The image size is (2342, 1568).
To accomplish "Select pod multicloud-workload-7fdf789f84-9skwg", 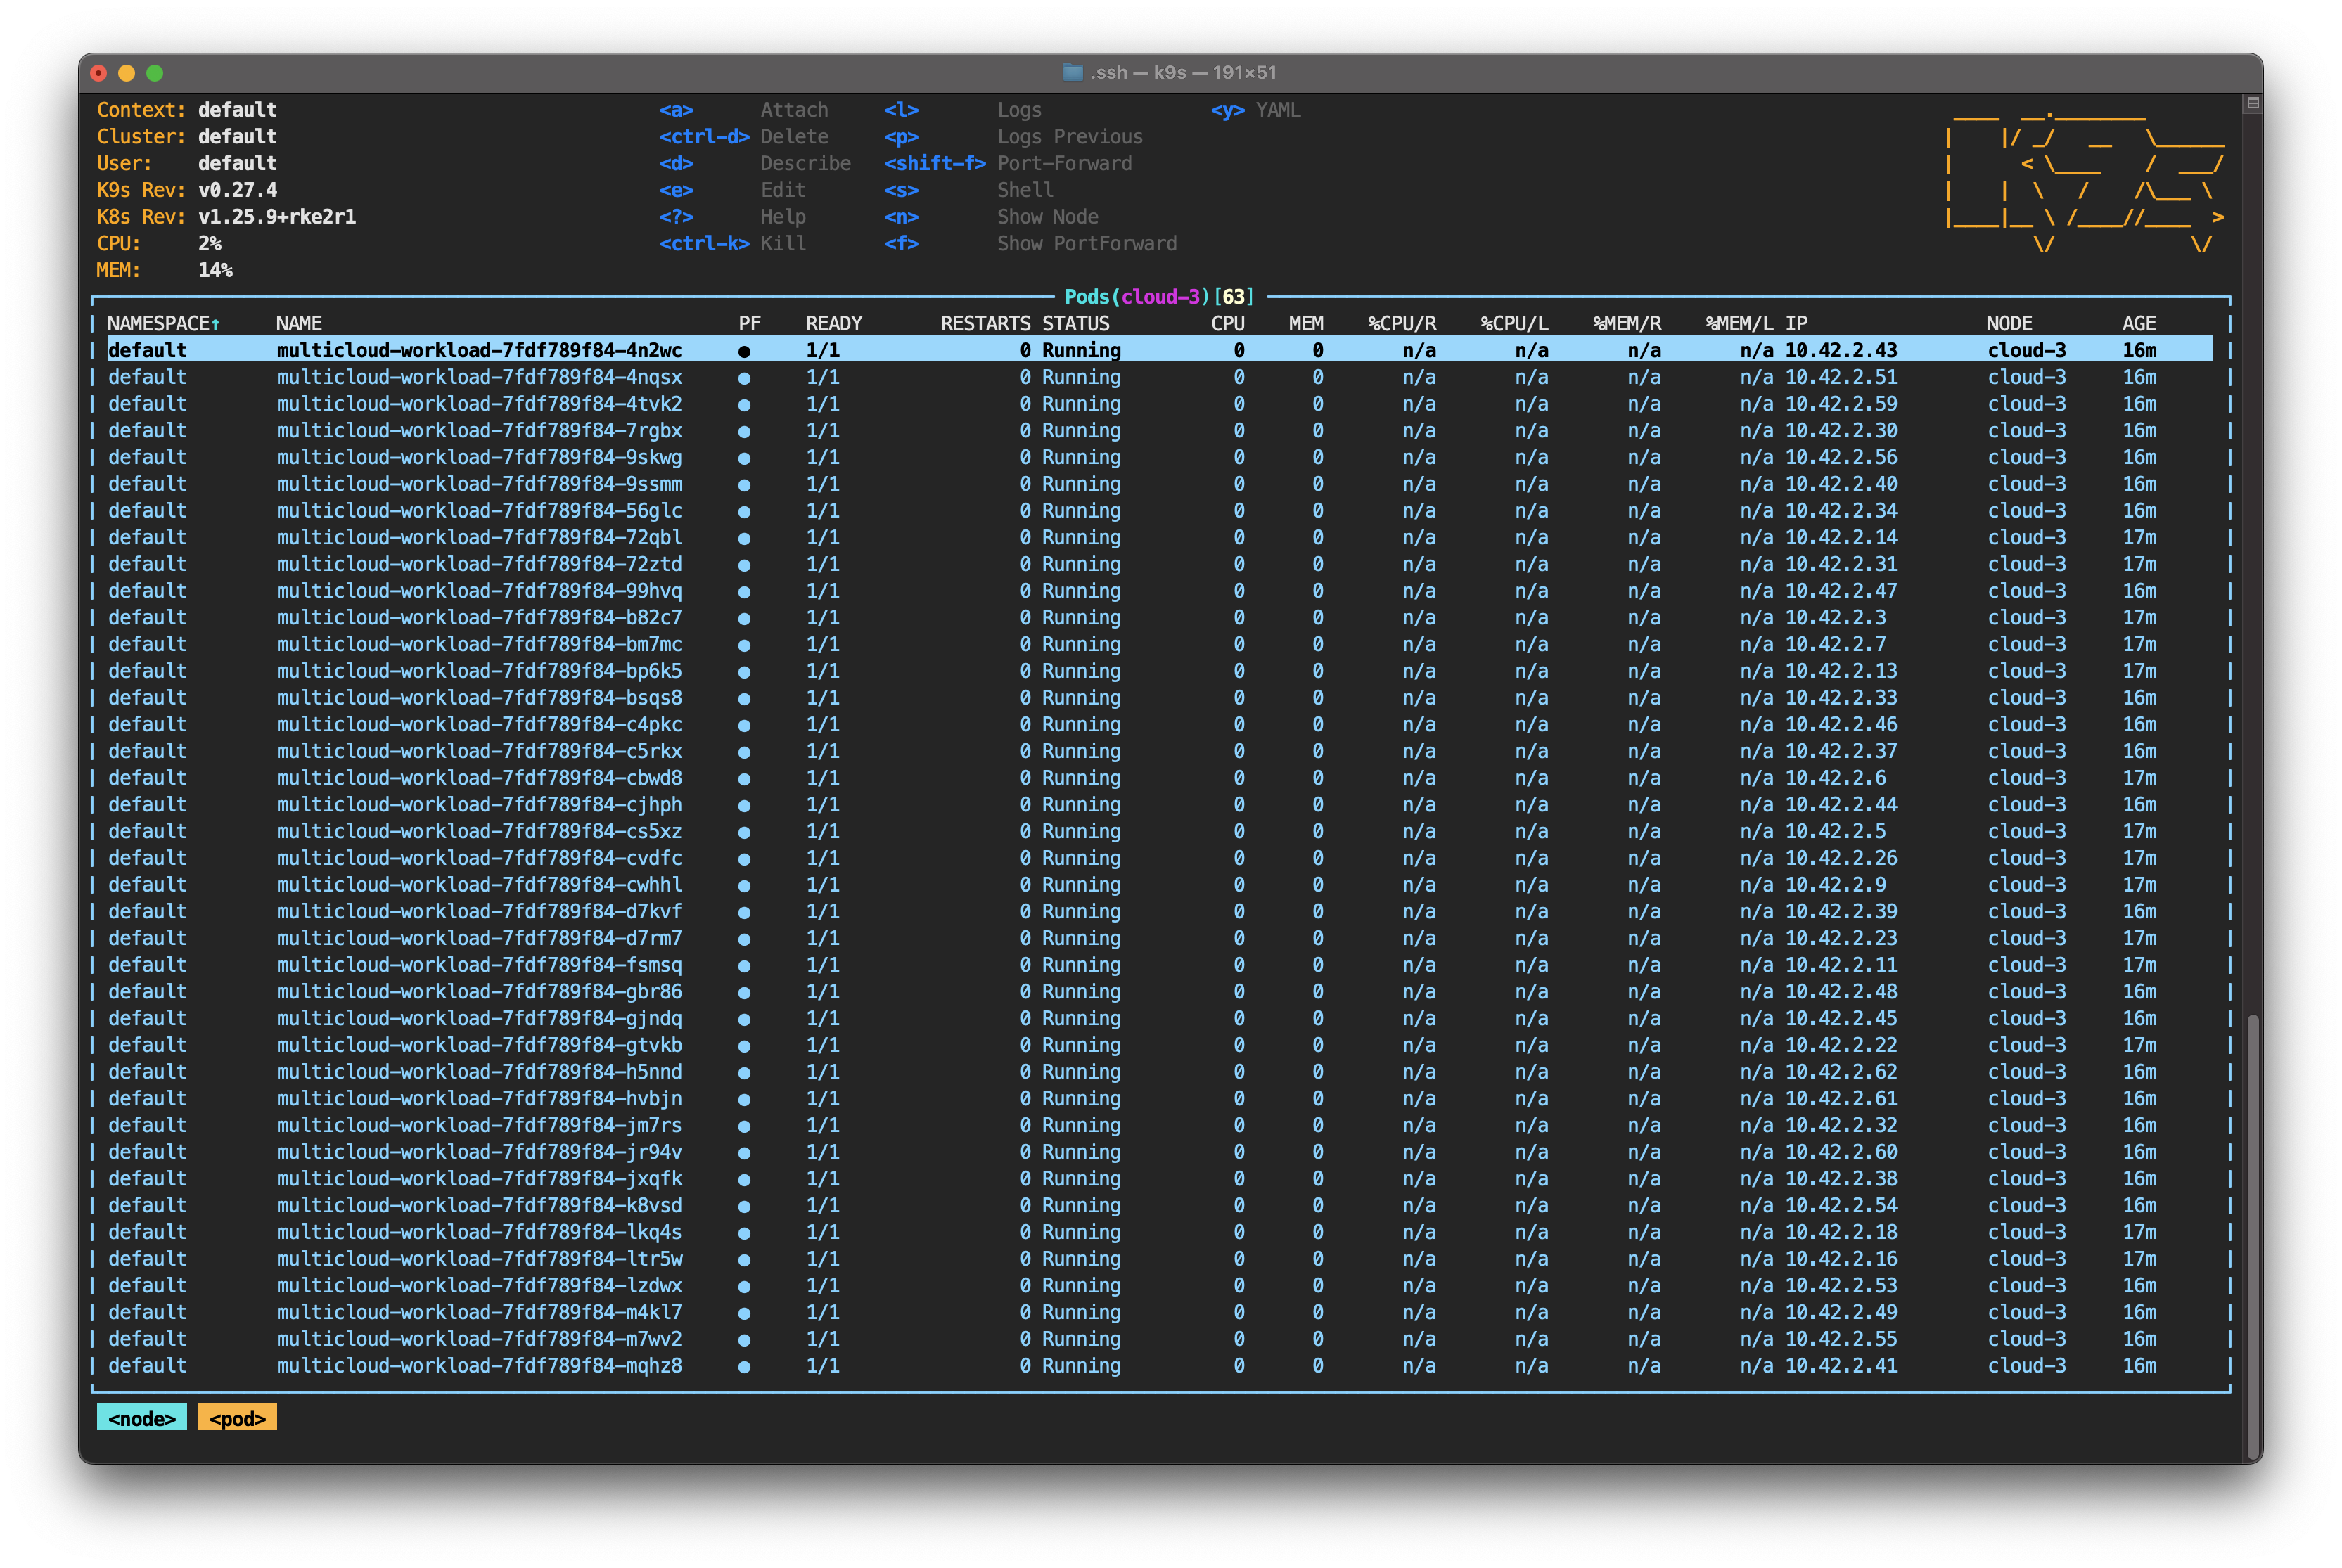I will pos(1160,458).
